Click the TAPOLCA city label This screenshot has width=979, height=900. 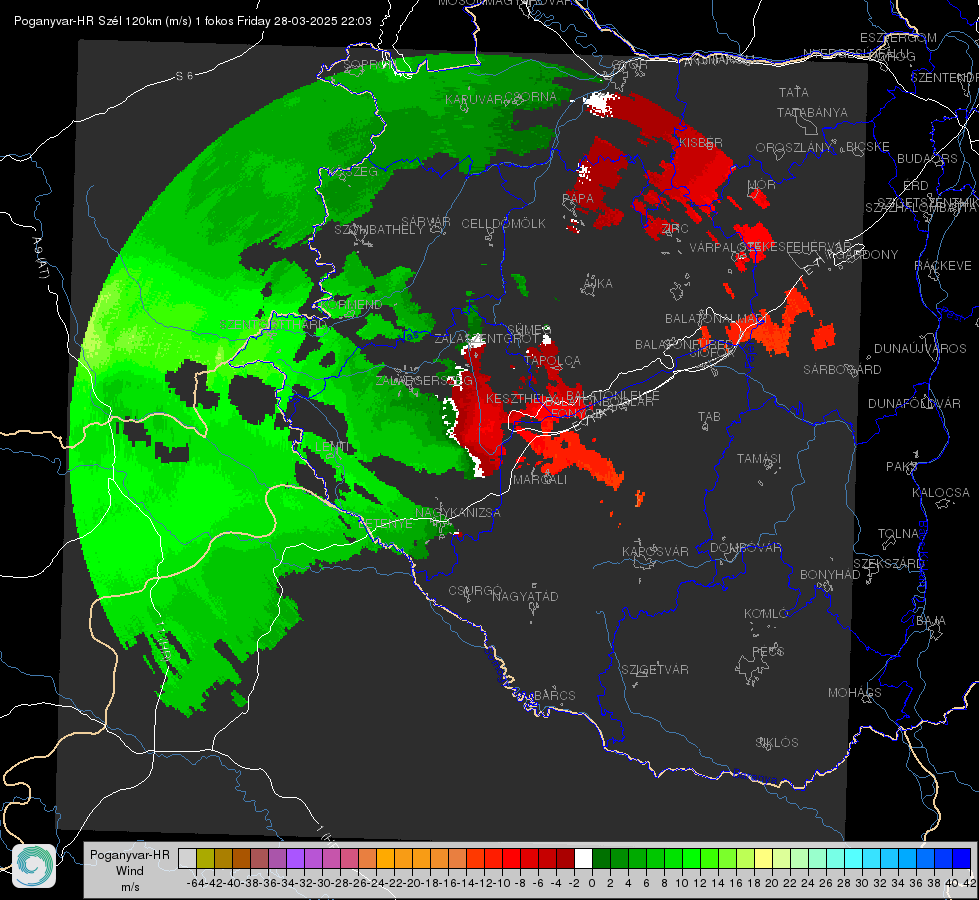(x=553, y=361)
